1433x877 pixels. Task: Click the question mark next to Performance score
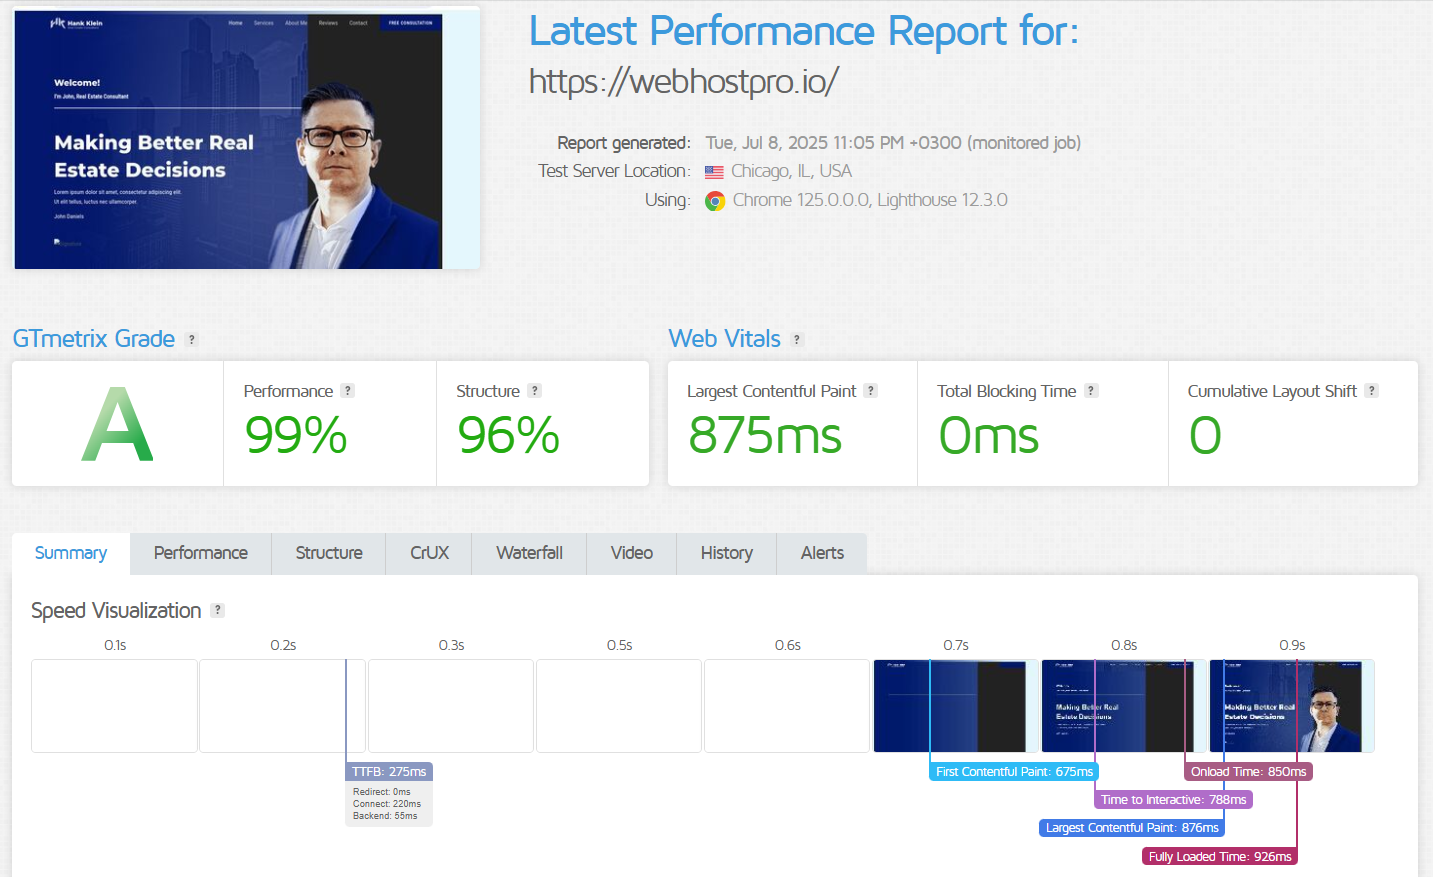pos(347,391)
